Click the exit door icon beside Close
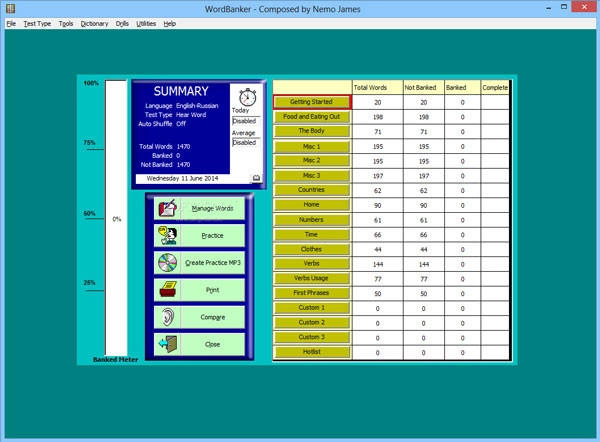The height and width of the screenshot is (442, 600). click(x=167, y=344)
